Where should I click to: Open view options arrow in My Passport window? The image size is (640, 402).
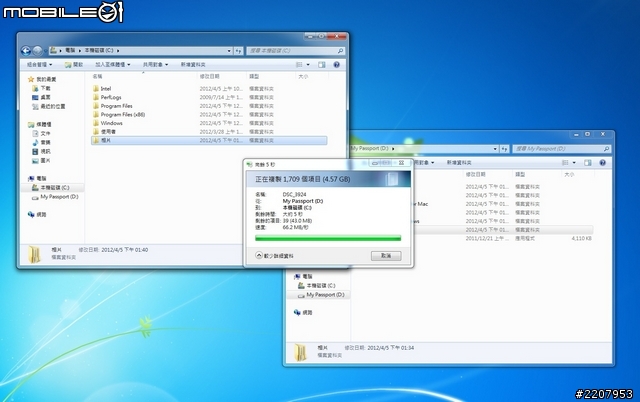click(574, 162)
